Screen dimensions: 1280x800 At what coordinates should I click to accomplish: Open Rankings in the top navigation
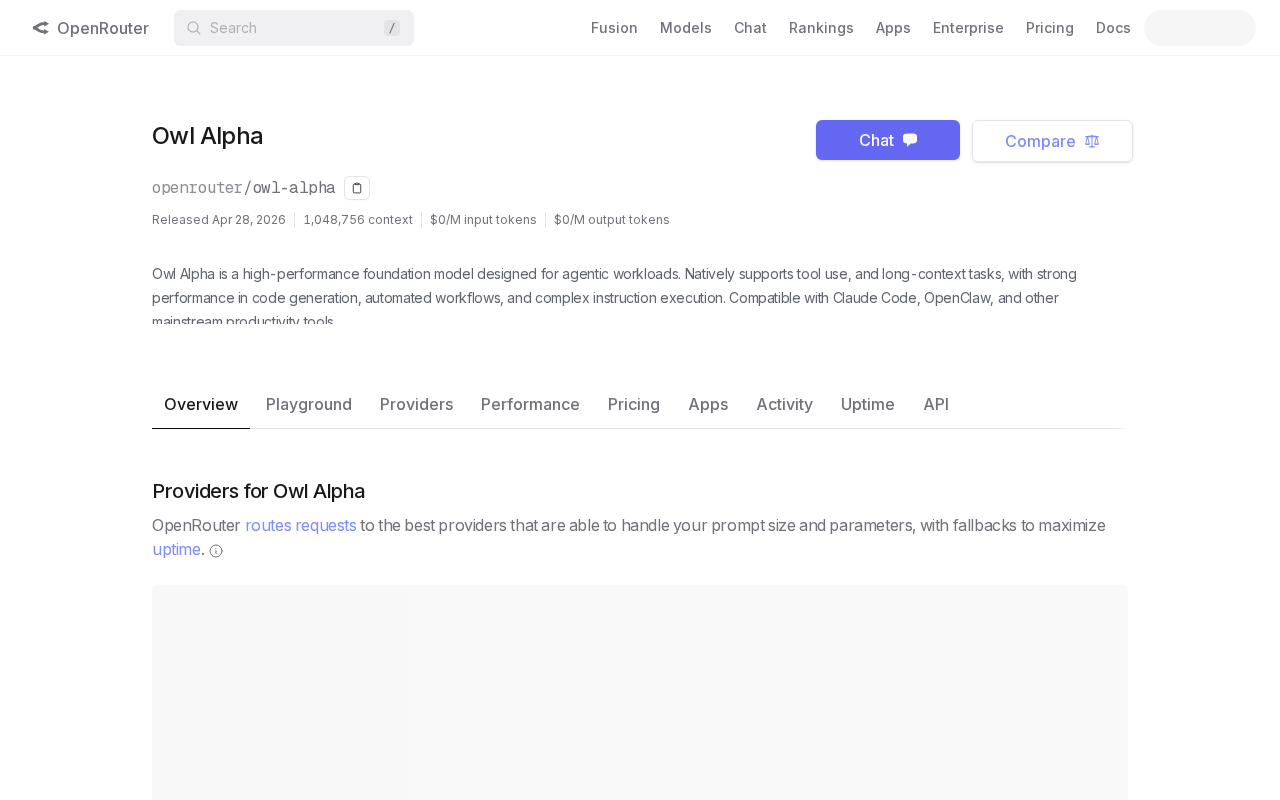[x=821, y=28]
